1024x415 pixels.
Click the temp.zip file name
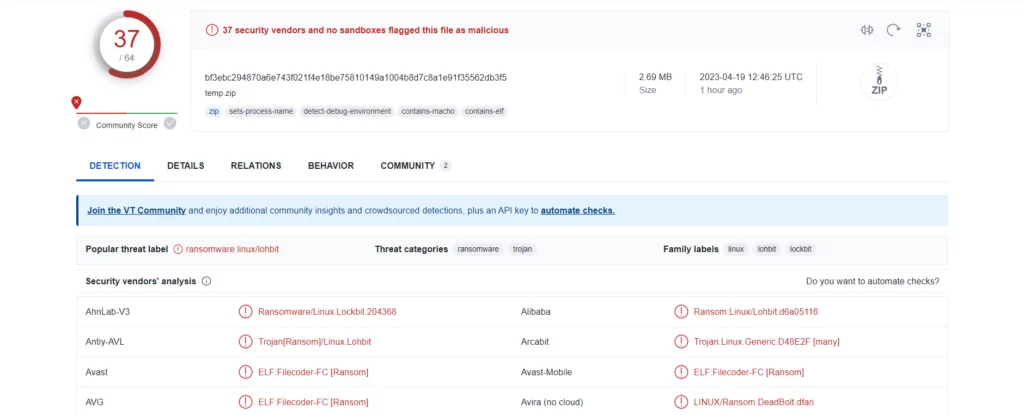click(x=219, y=93)
